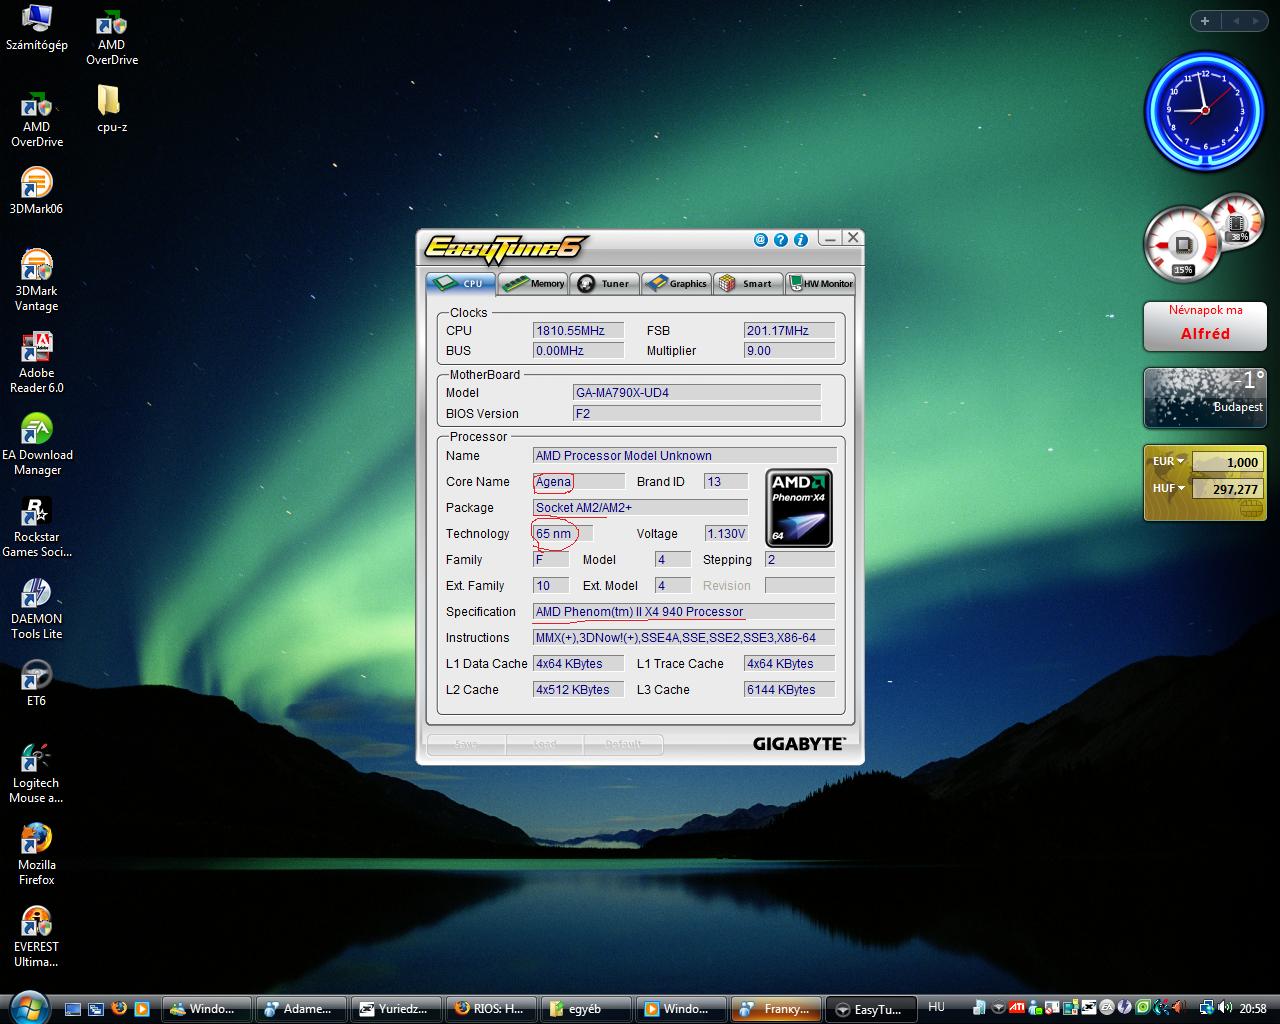Click the Windows Start orb
1280x1024 pixels.
pyautogui.click(x=27, y=1008)
